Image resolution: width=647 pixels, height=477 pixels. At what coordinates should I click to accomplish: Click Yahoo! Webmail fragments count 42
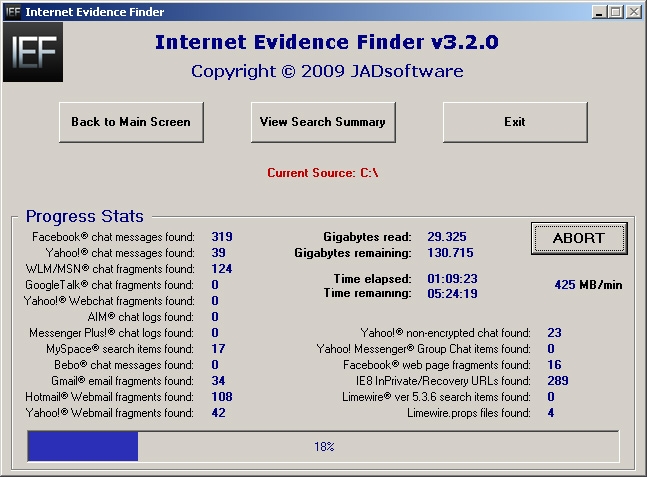218,413
